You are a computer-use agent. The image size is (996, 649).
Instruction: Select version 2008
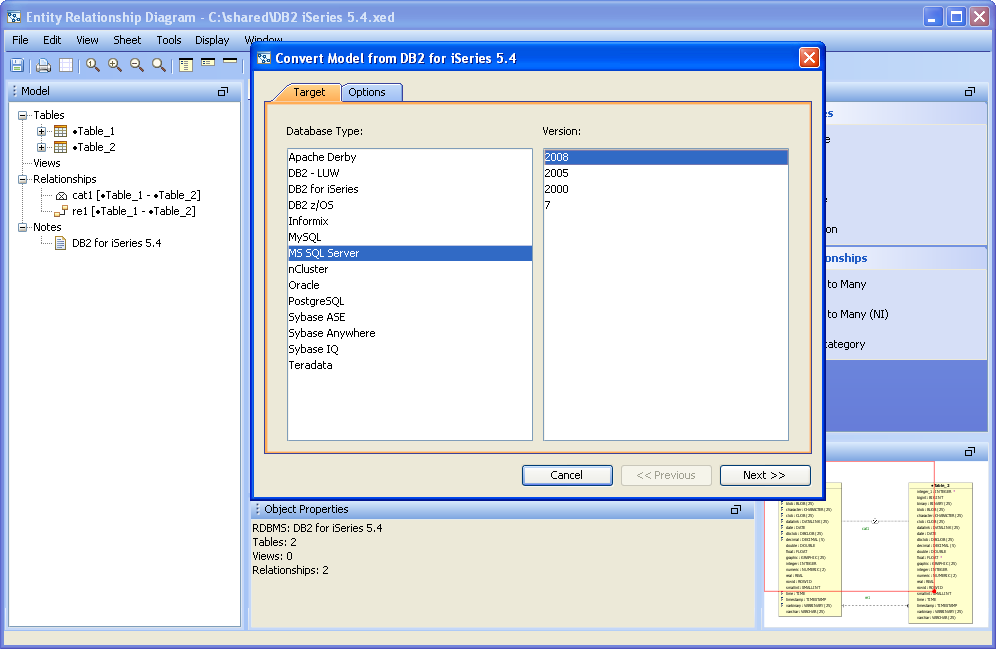[x=666, y=157]
